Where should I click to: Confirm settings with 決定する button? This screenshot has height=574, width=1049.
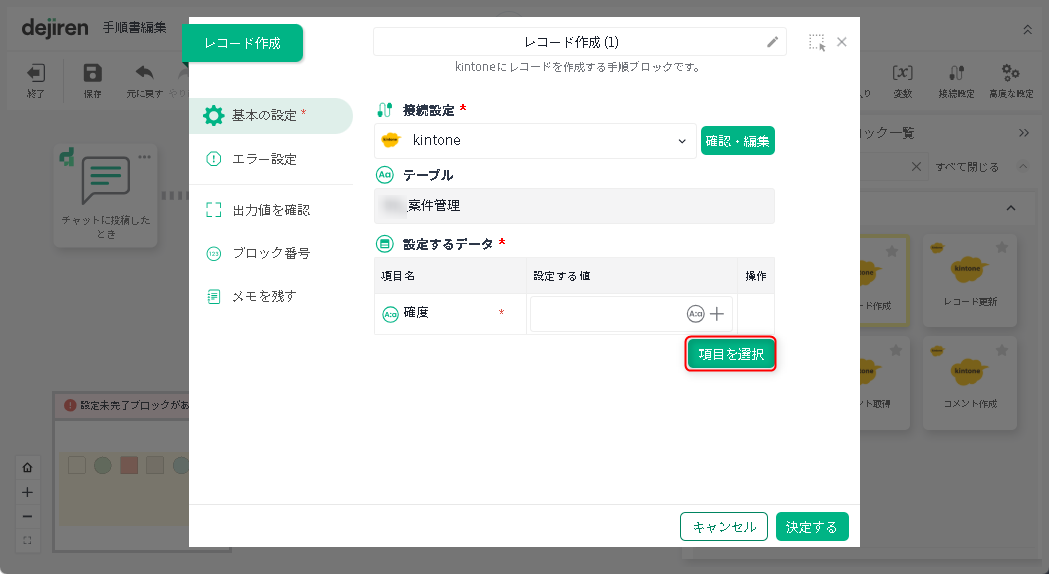[811, 527]
